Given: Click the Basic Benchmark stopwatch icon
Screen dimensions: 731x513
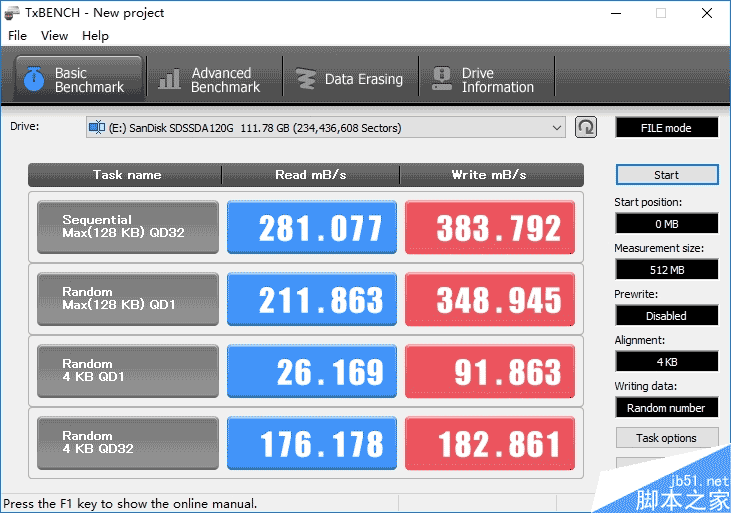Looking at the screenshot, I should [34, 79].
